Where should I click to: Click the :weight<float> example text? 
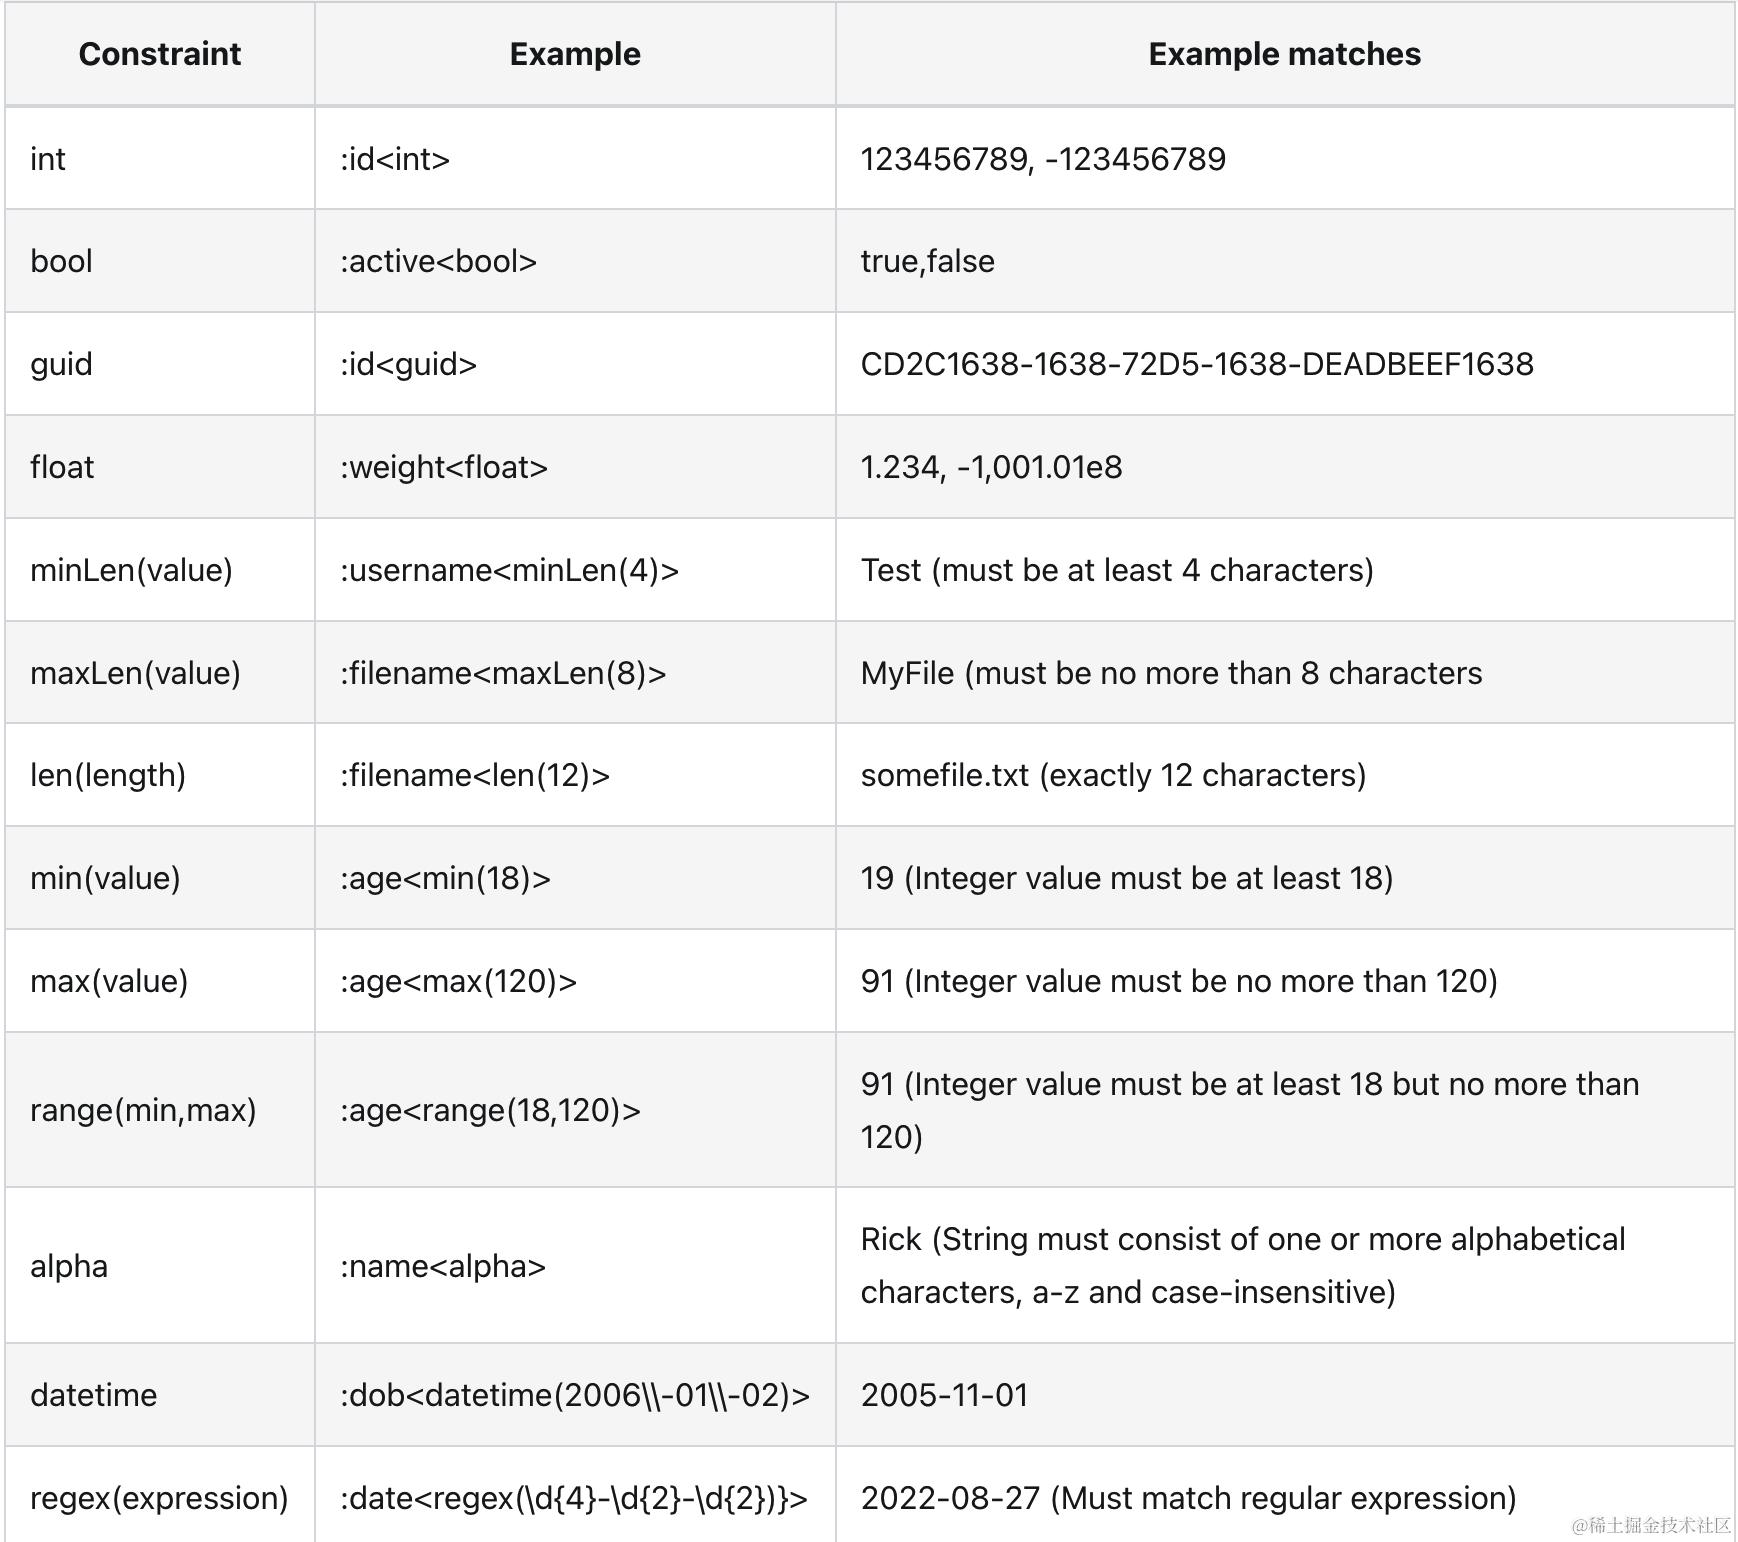point(444,467)
